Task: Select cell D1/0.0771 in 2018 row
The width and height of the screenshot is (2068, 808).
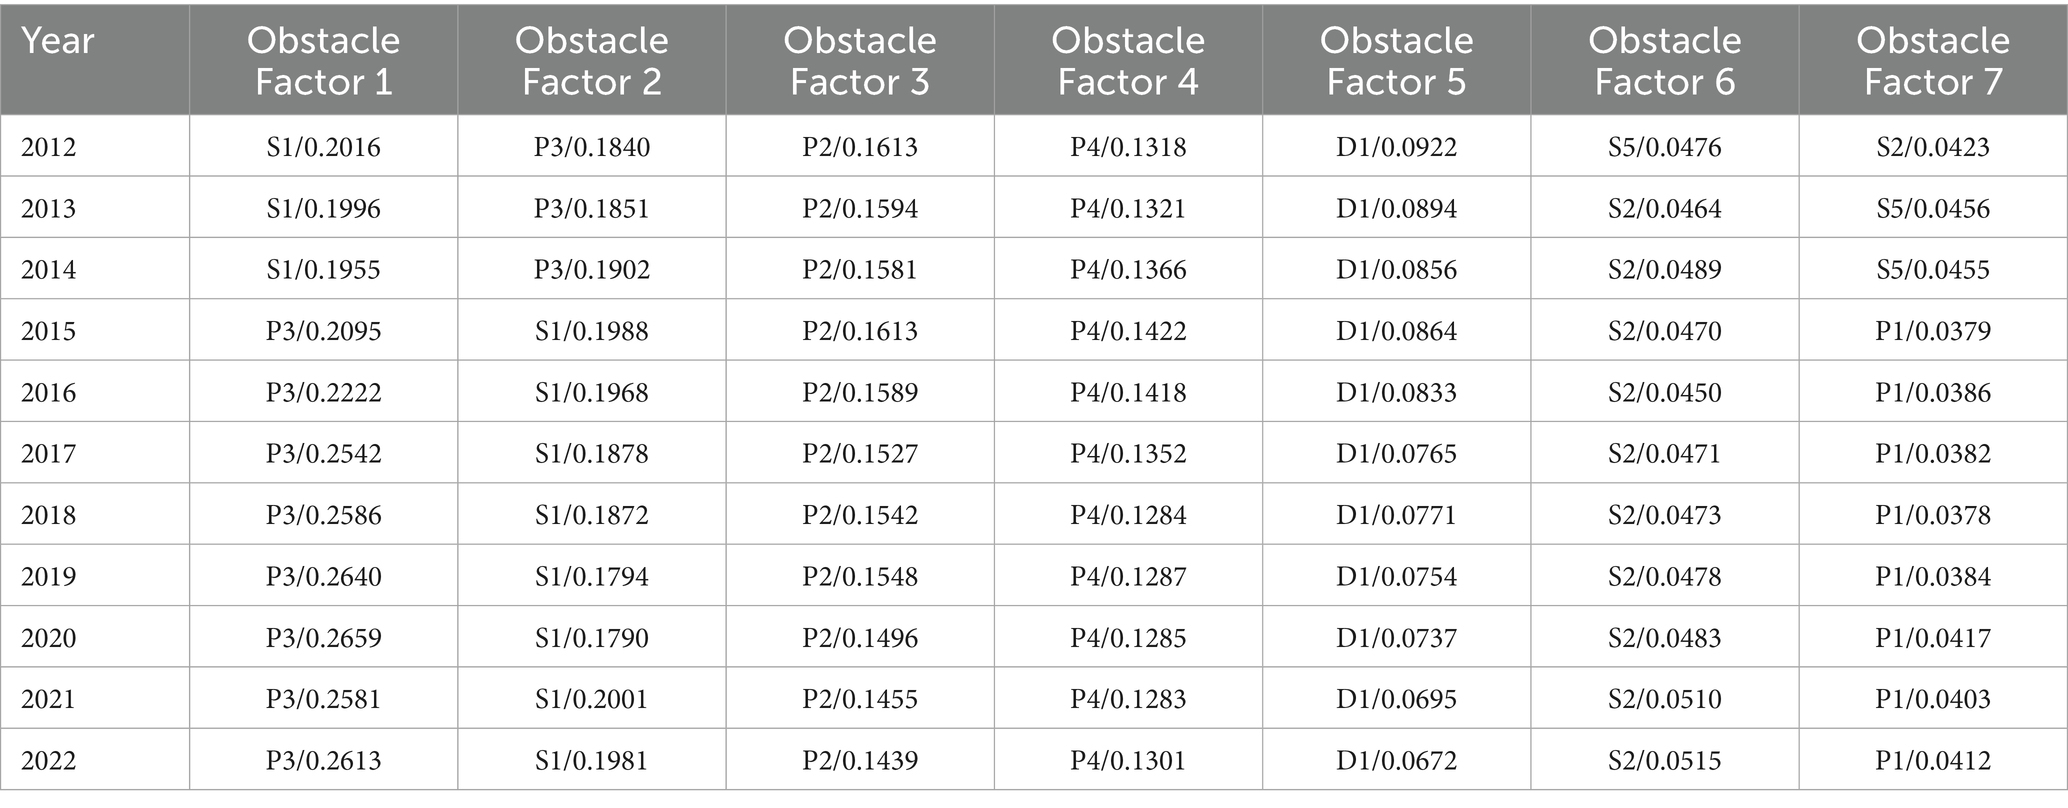Action: 1397,515
